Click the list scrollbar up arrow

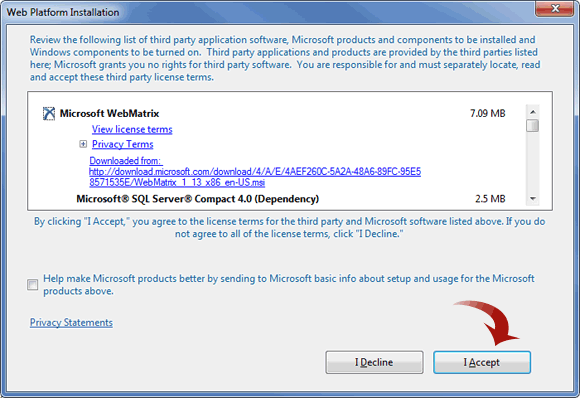point(533,112)
